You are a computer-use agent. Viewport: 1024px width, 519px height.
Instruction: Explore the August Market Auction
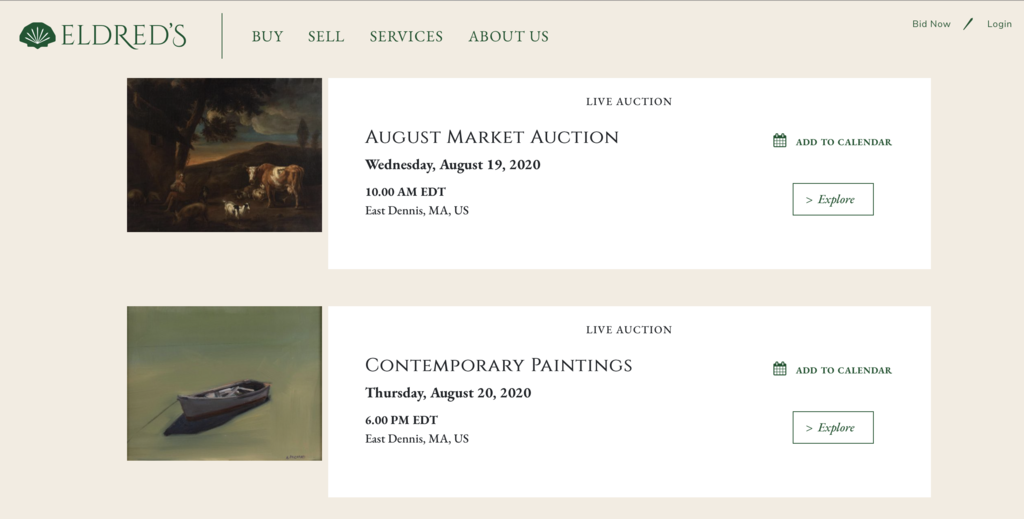tap(832, 199)
